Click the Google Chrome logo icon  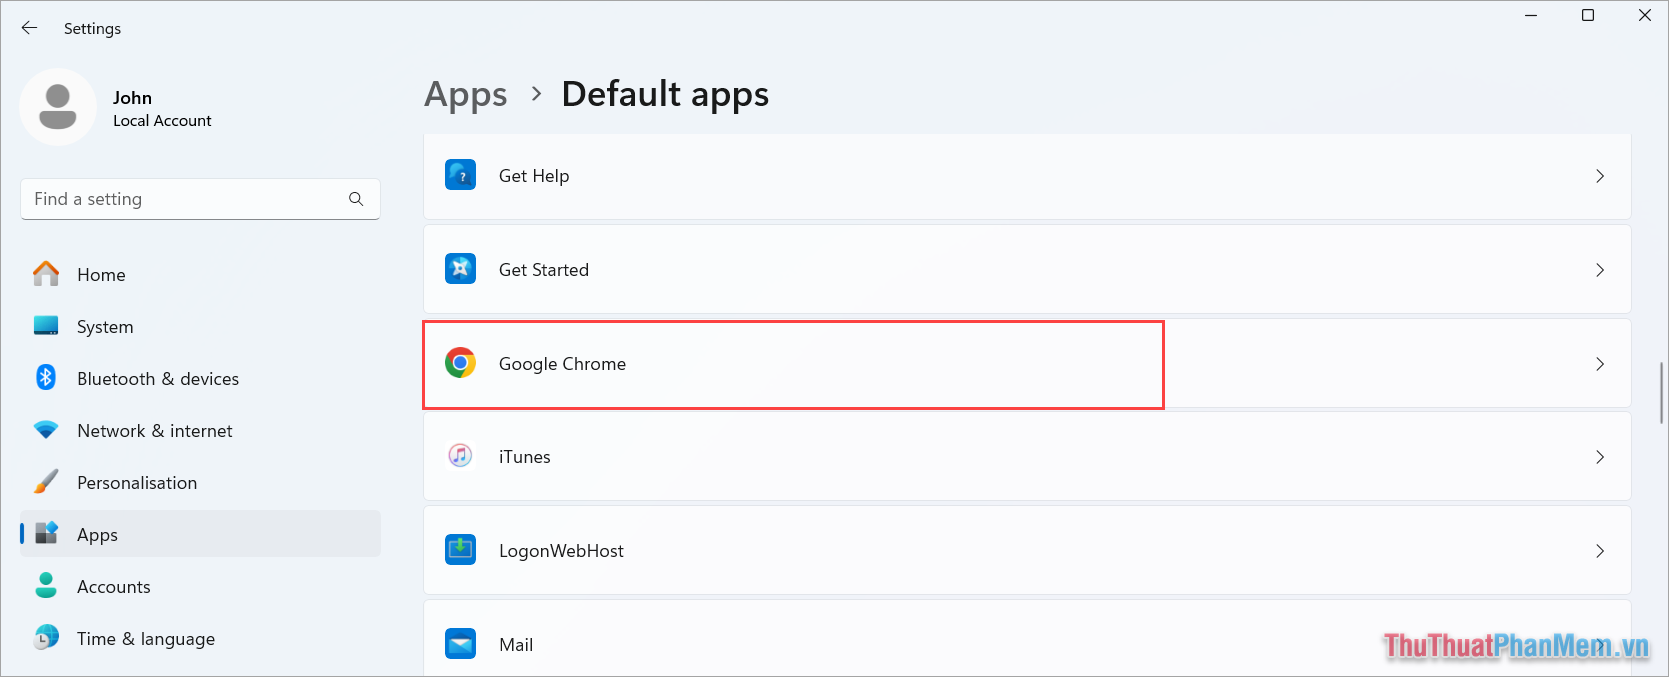tap(460, 363)
